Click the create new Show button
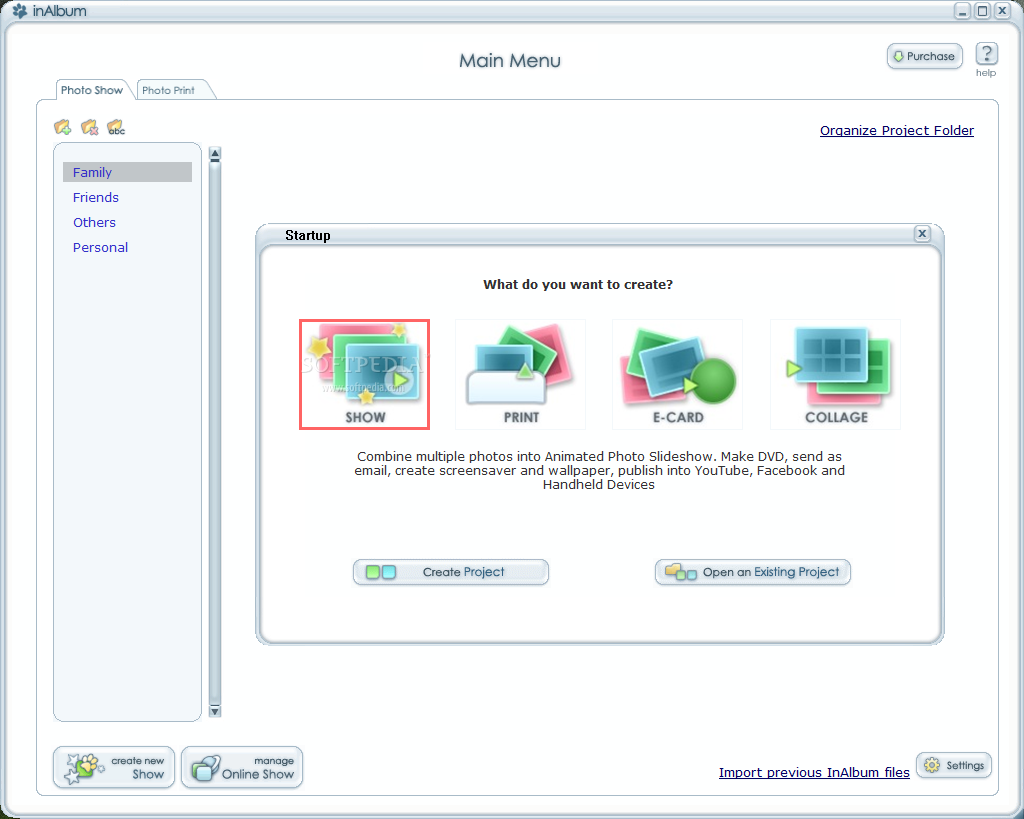 point(114,767)
